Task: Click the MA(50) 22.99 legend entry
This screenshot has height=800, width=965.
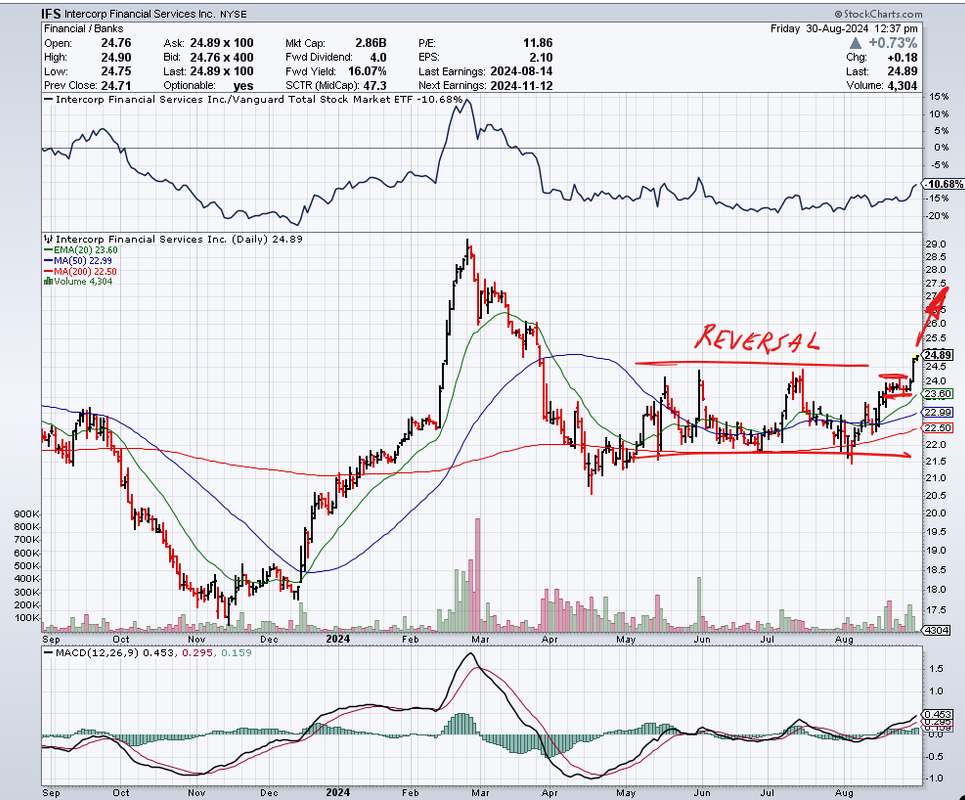Action: click(x=79, y=260)
